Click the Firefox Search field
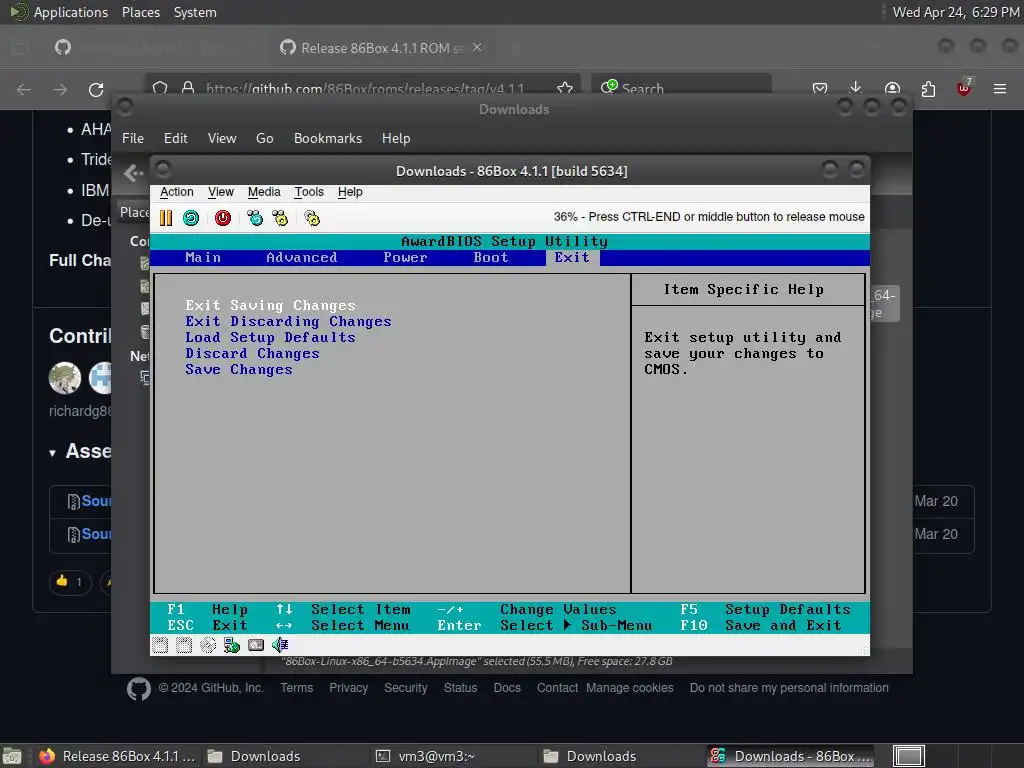The width and height of the screenshot is (1024, 768). (x=681, y=89)
